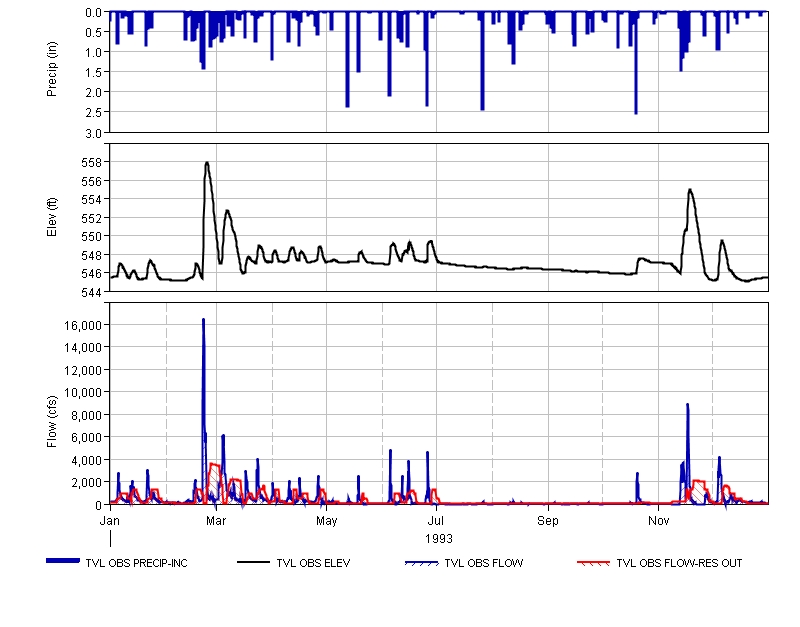Click the '556' elevation tick label
Viewport: 800px width, 627px height.
92,182
